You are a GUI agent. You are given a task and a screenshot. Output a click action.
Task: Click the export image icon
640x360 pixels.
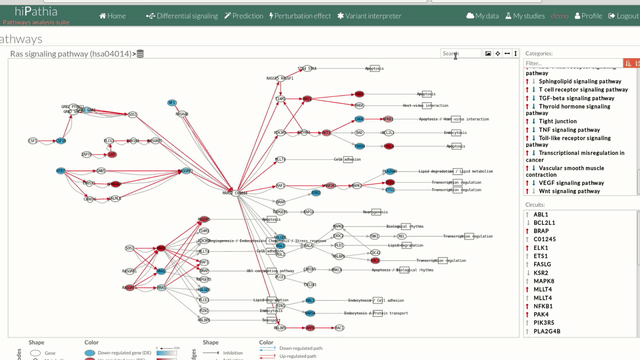tap(488, 53)
